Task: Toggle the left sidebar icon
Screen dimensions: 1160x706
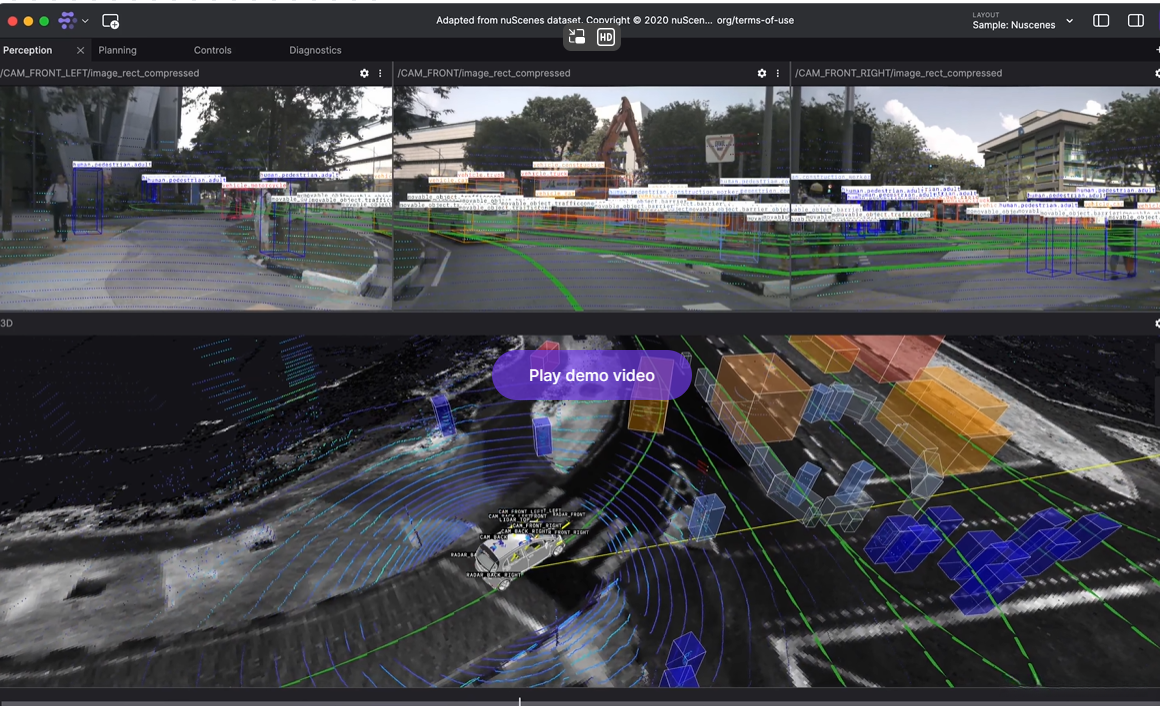Action: tap(1101, 21)
